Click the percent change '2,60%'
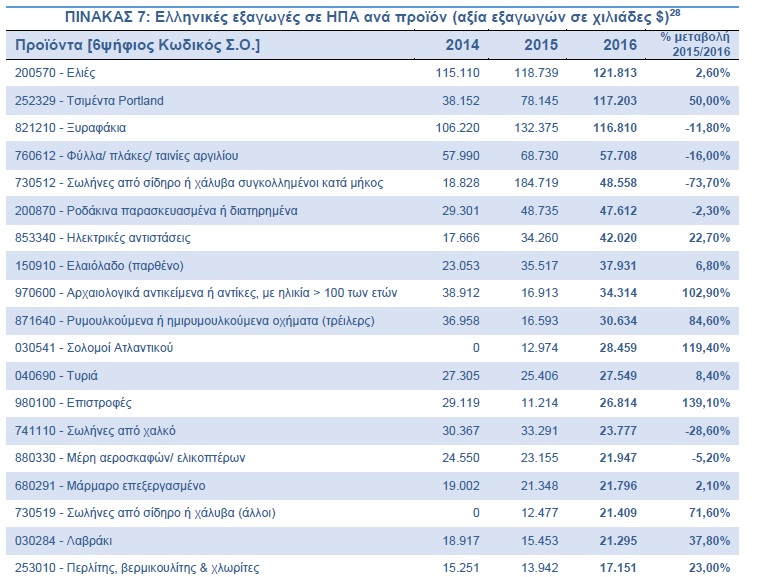 pyautogui.click(x=712, y=73)
